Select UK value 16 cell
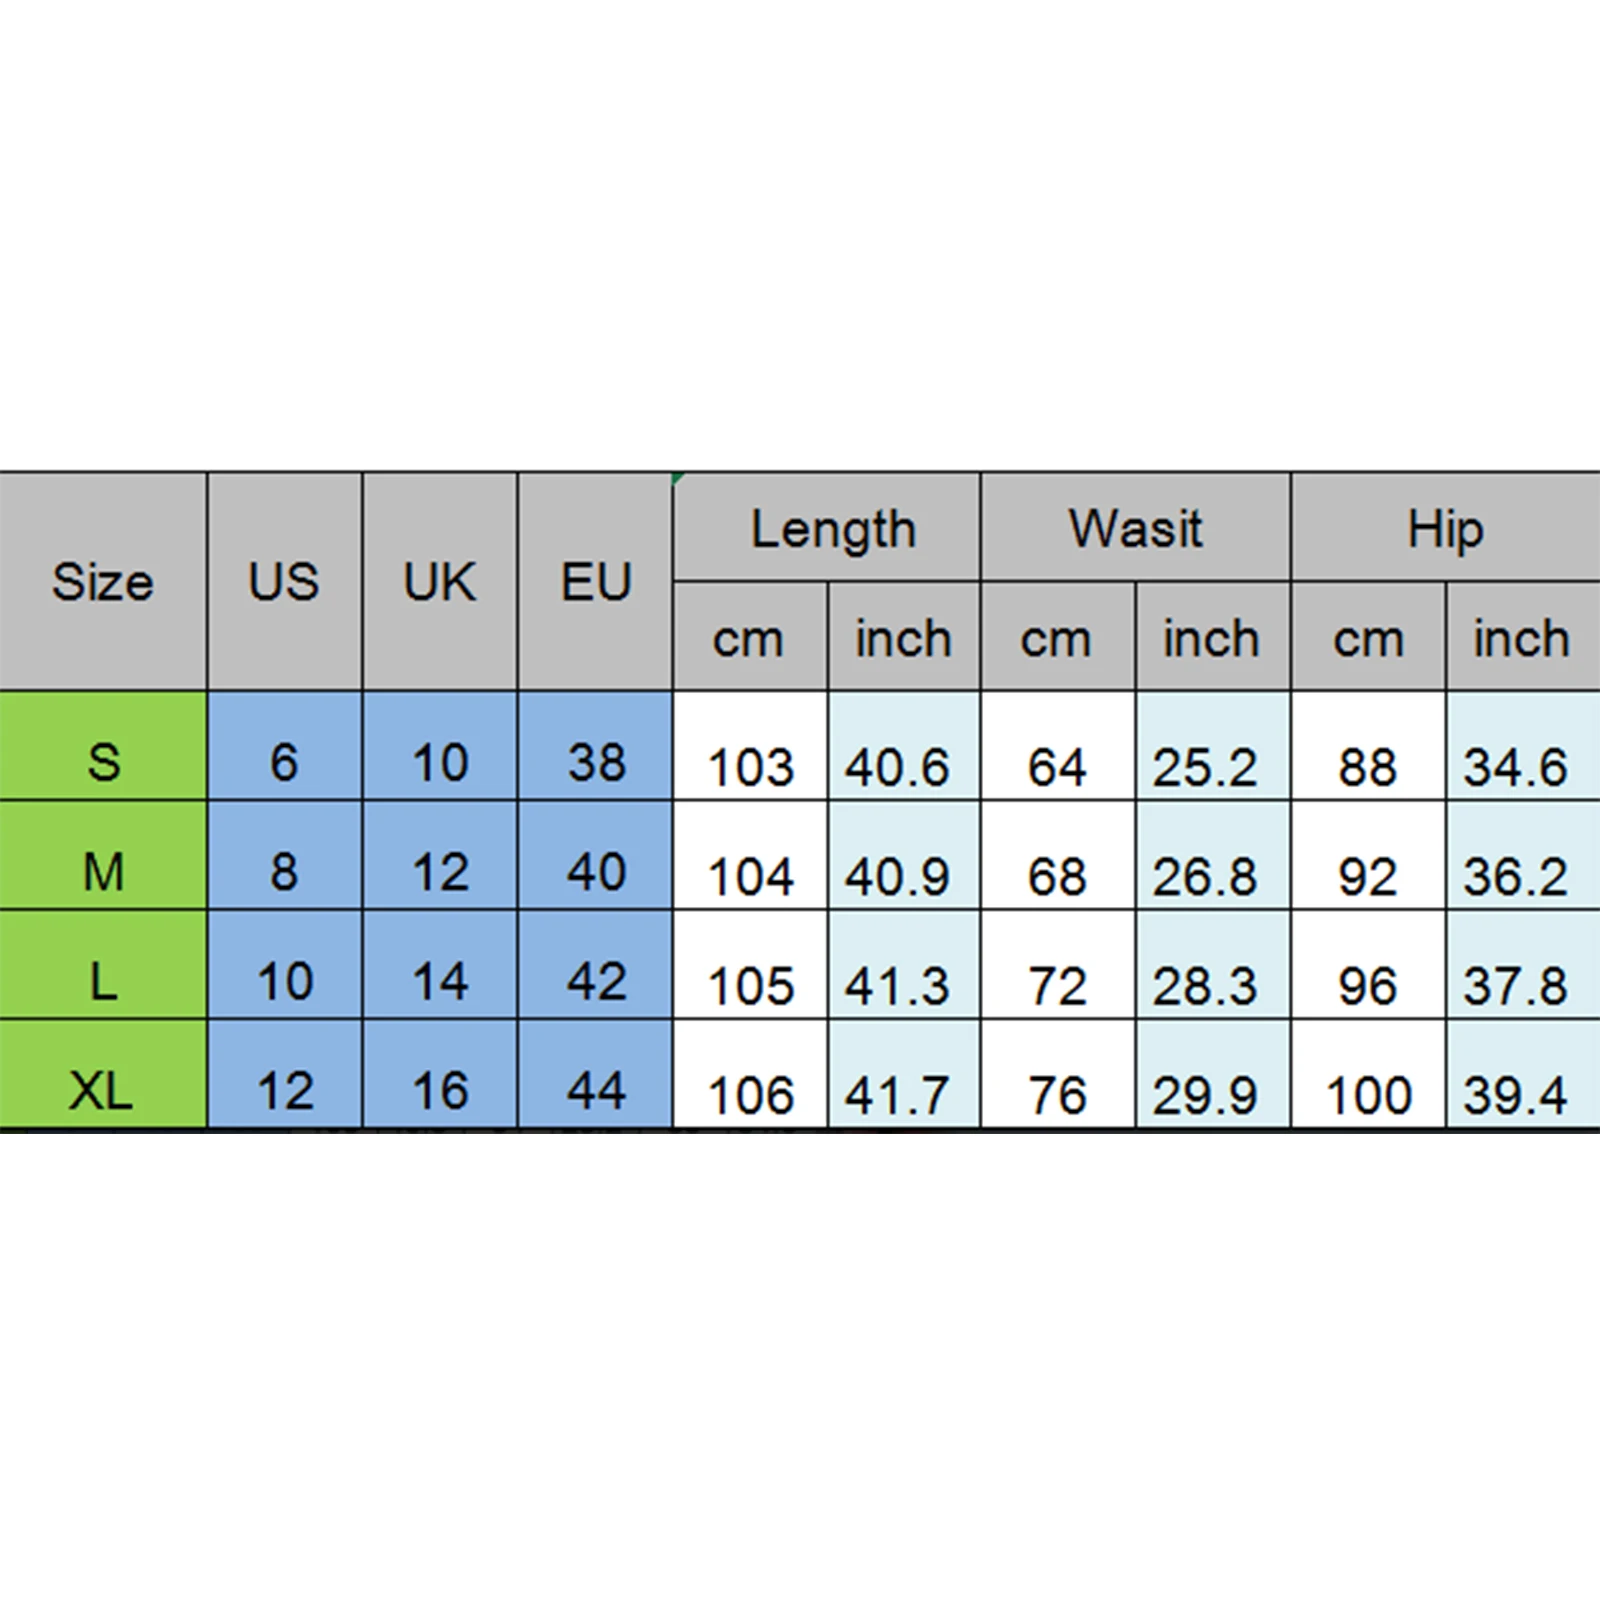Viewport: 1600px width, 1600px height. click(440, 1074)
